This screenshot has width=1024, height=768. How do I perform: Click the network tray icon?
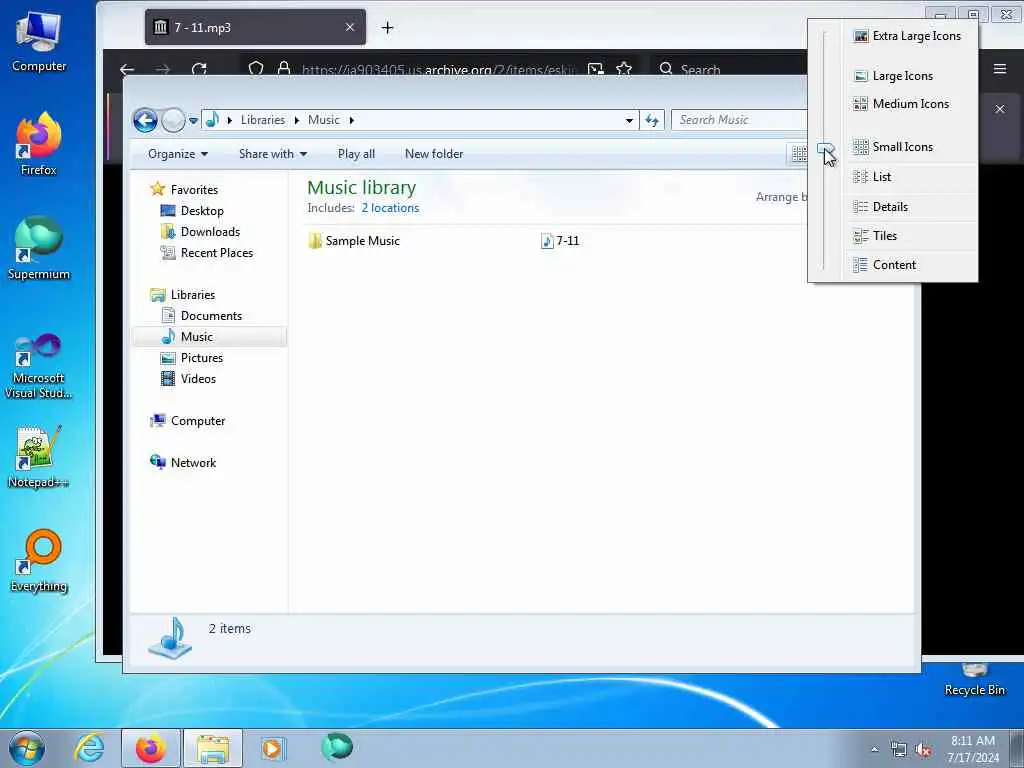pyautogui.click(x=899, y=750)
